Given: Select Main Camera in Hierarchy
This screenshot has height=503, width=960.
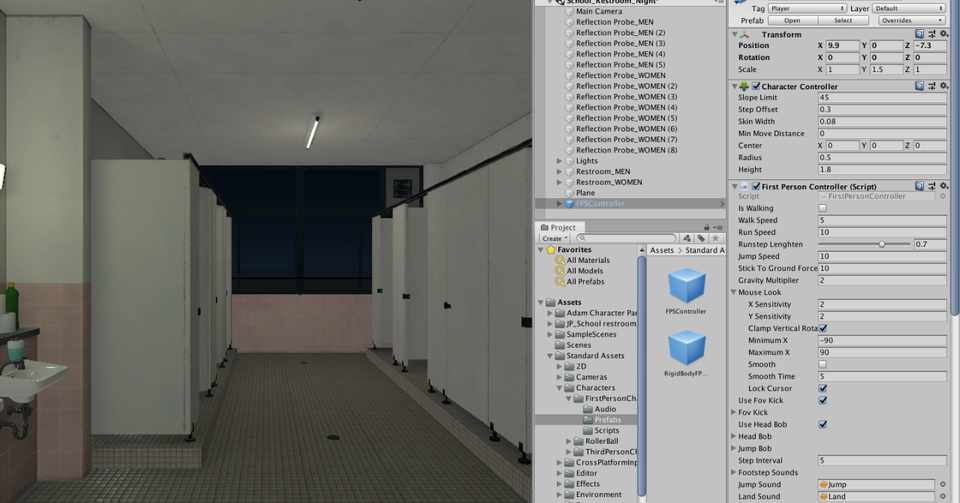Looking at the screenshot, I should (599, 11).
